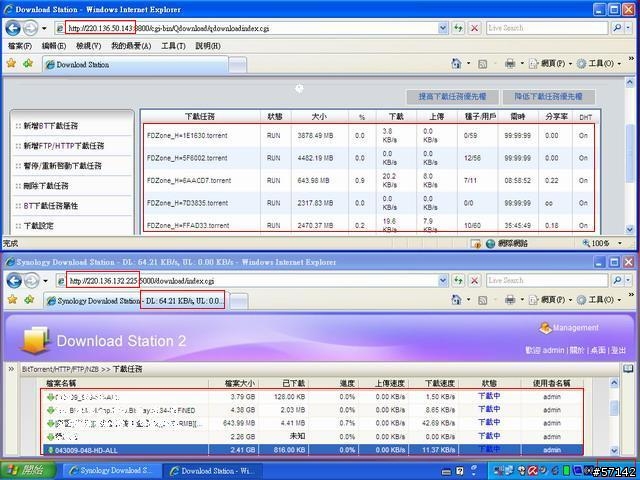The image size is (640, 480).
Task: Click Add to Favorites icon in upper window
Action: point(28,63)
